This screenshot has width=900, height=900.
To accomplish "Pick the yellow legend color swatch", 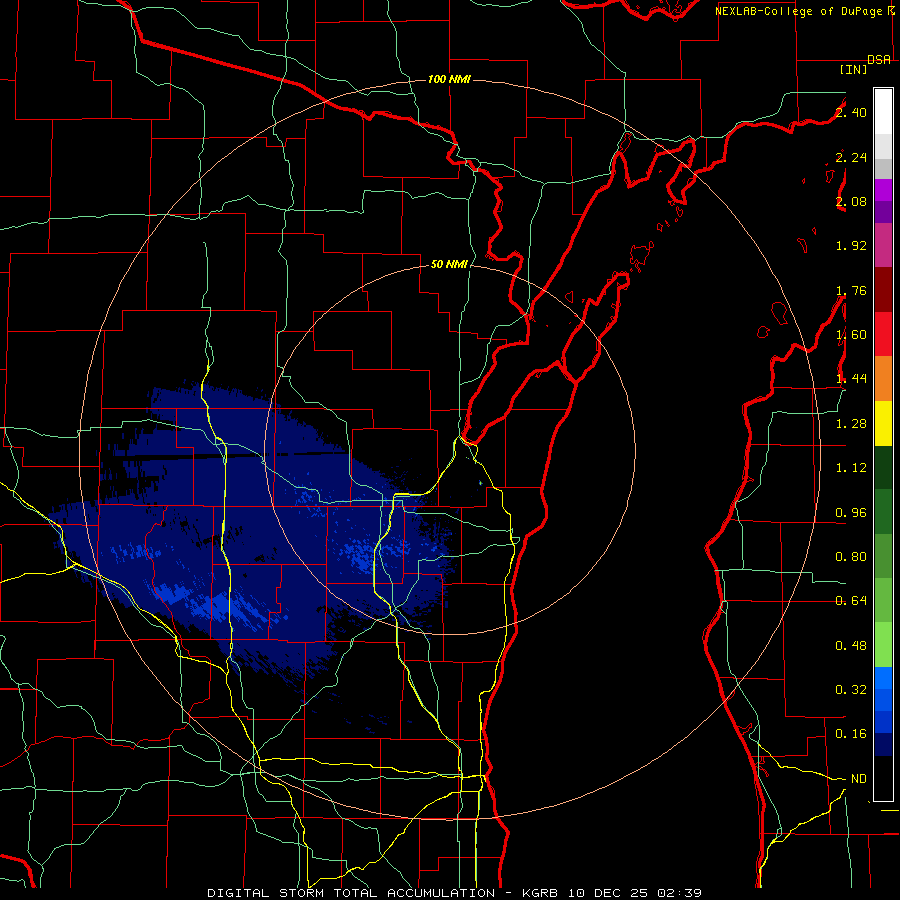I will (x=883, y=424).
